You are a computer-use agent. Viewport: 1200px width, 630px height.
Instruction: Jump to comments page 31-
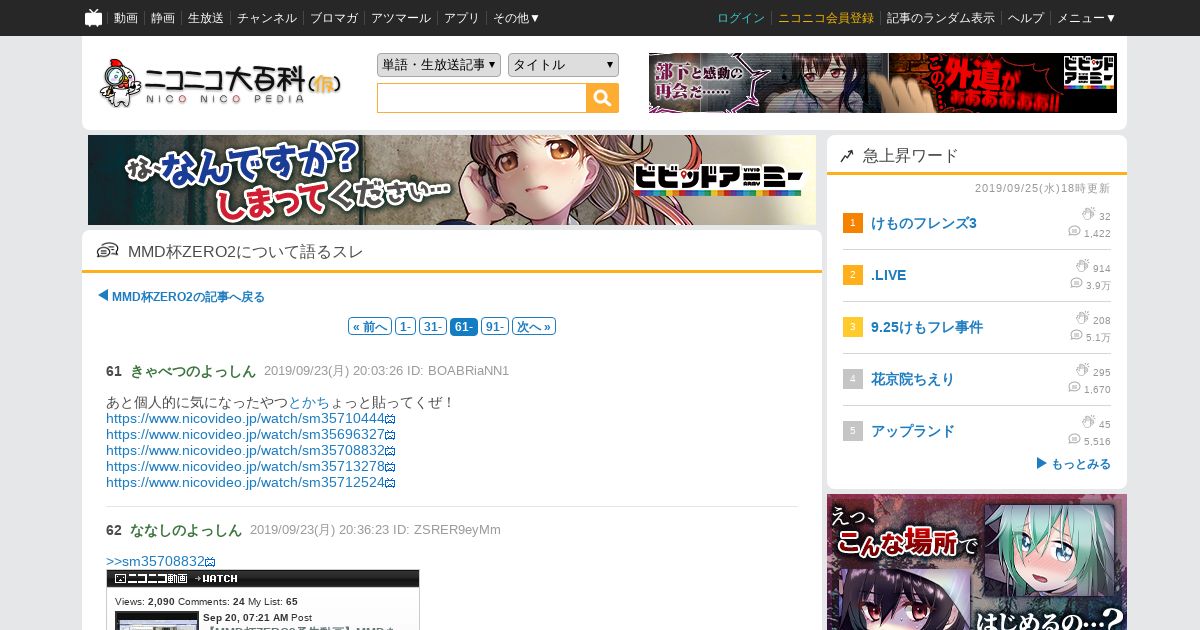(433, 327)
